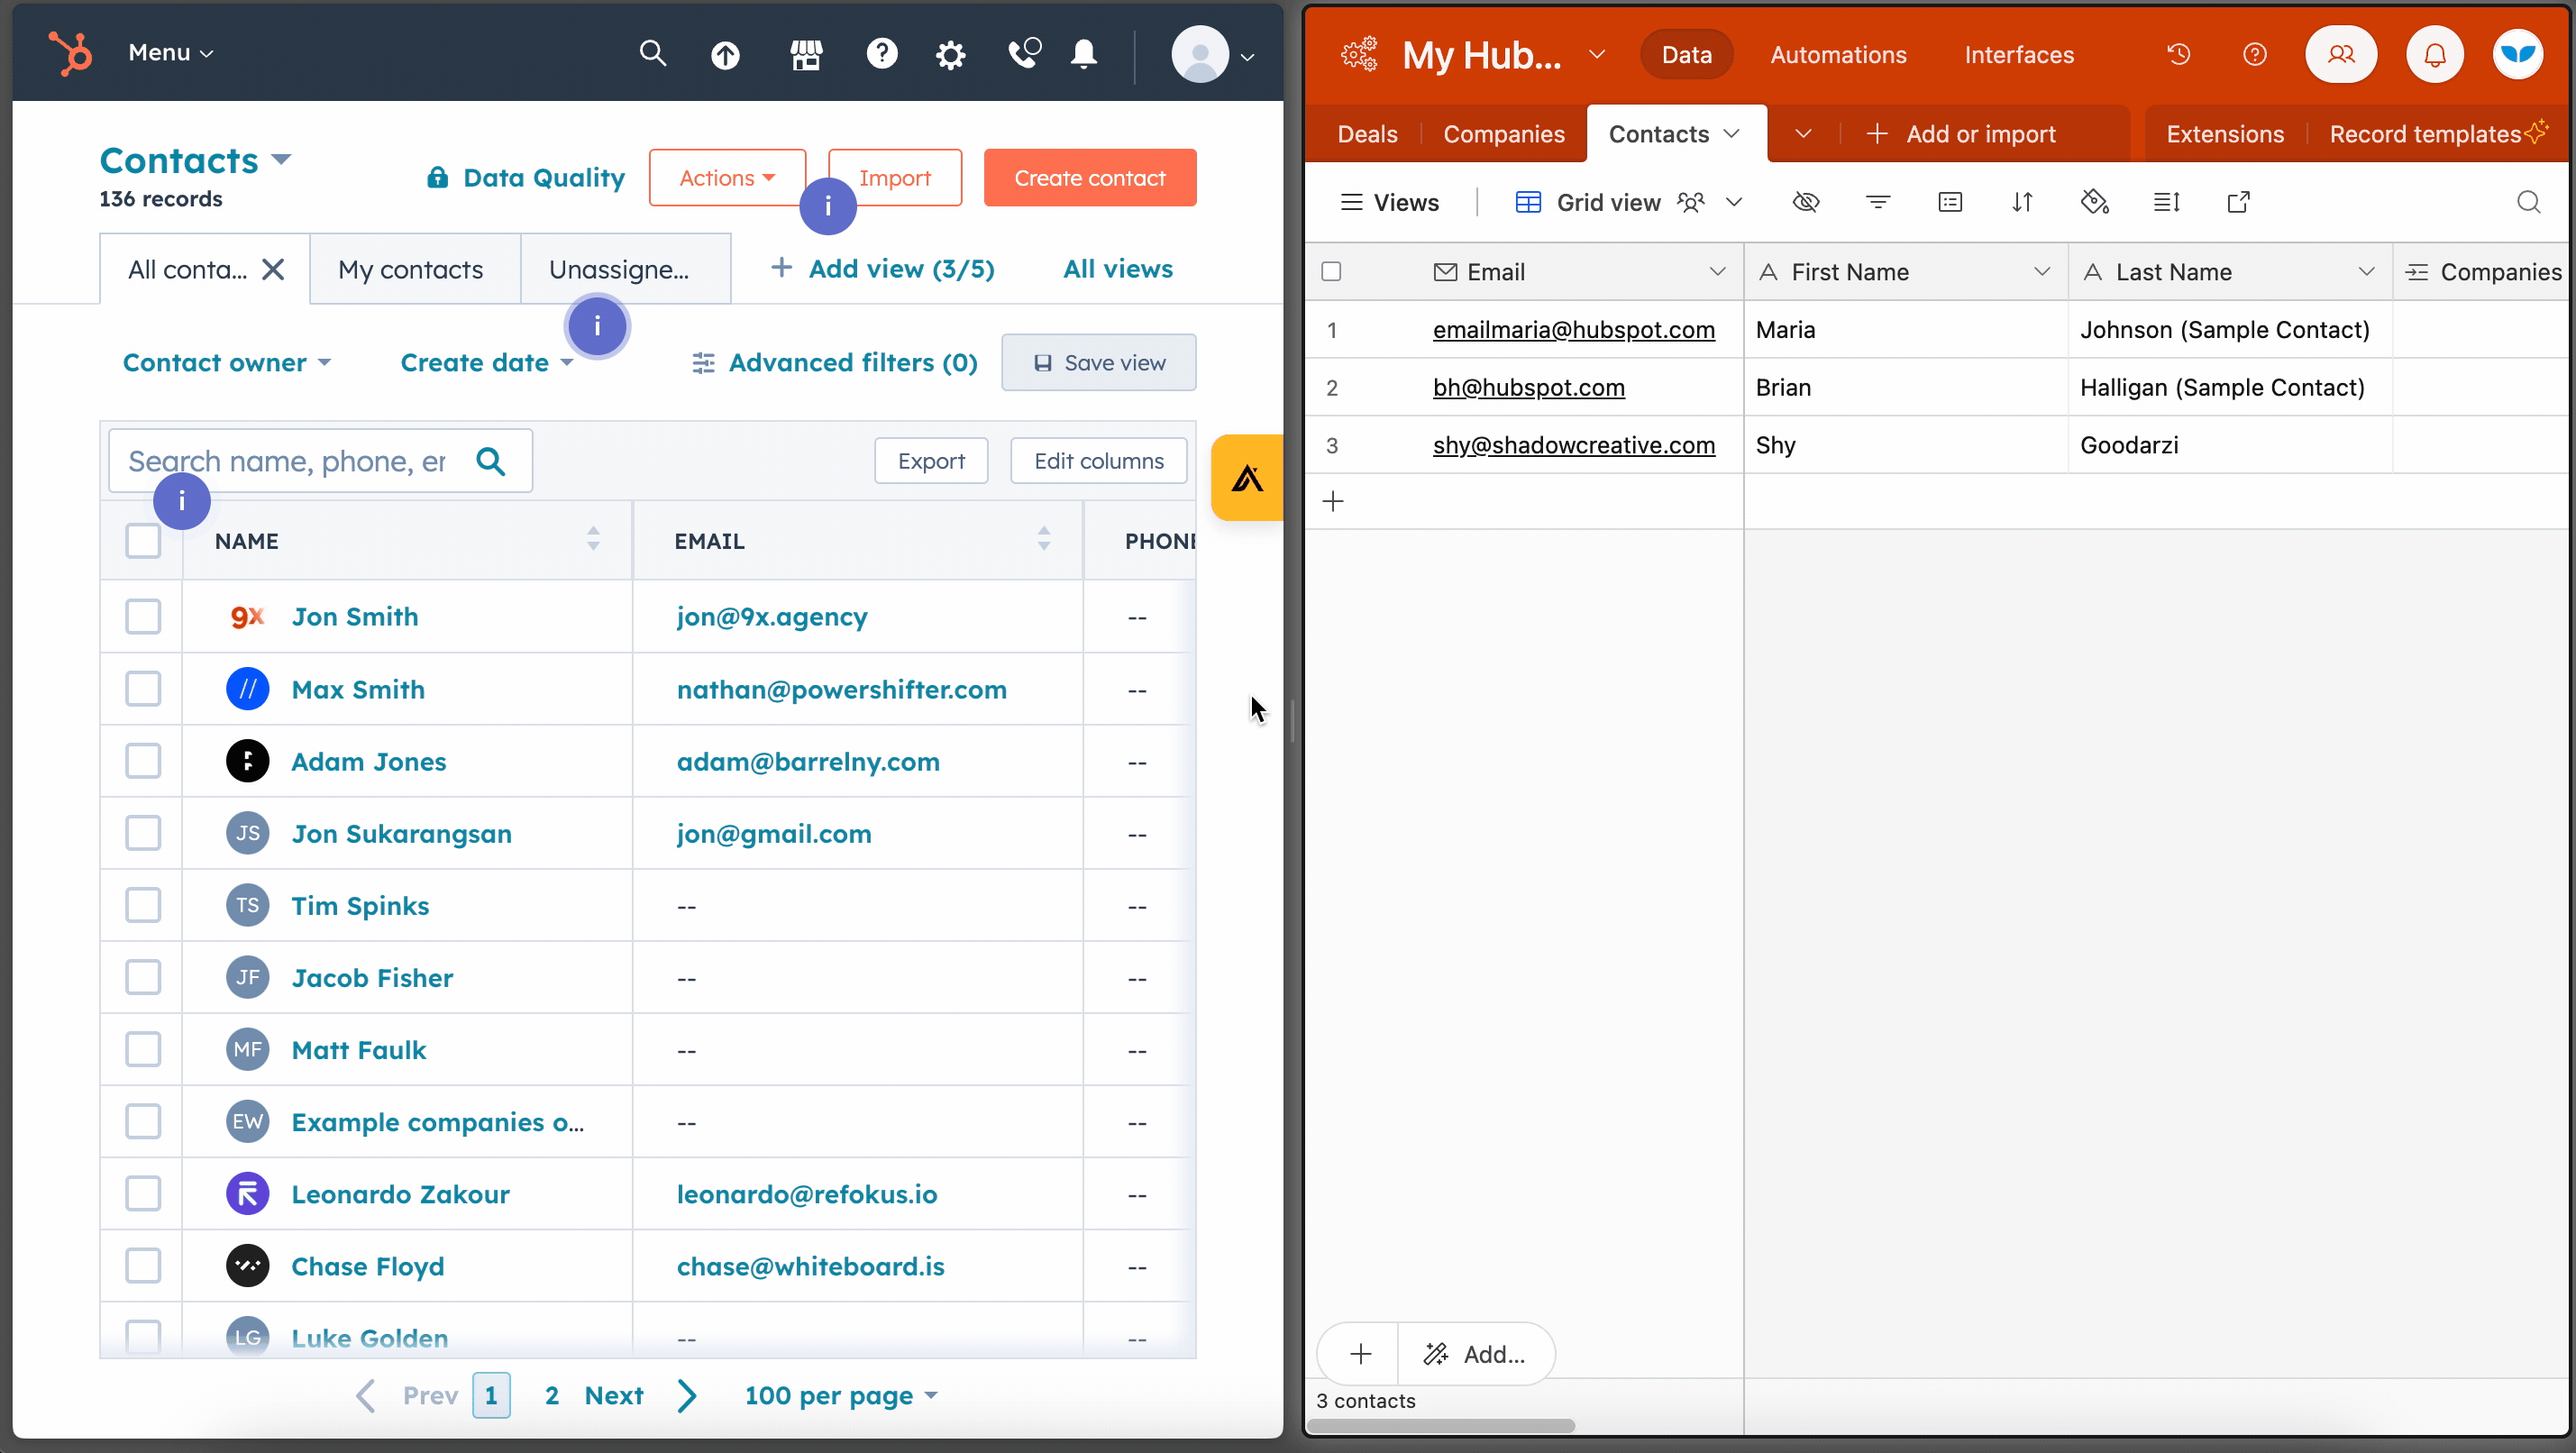This screenshot has height=1453, width=2576.
Task: Check the Adam Jones row checkbox
Action: click(143, 760)
